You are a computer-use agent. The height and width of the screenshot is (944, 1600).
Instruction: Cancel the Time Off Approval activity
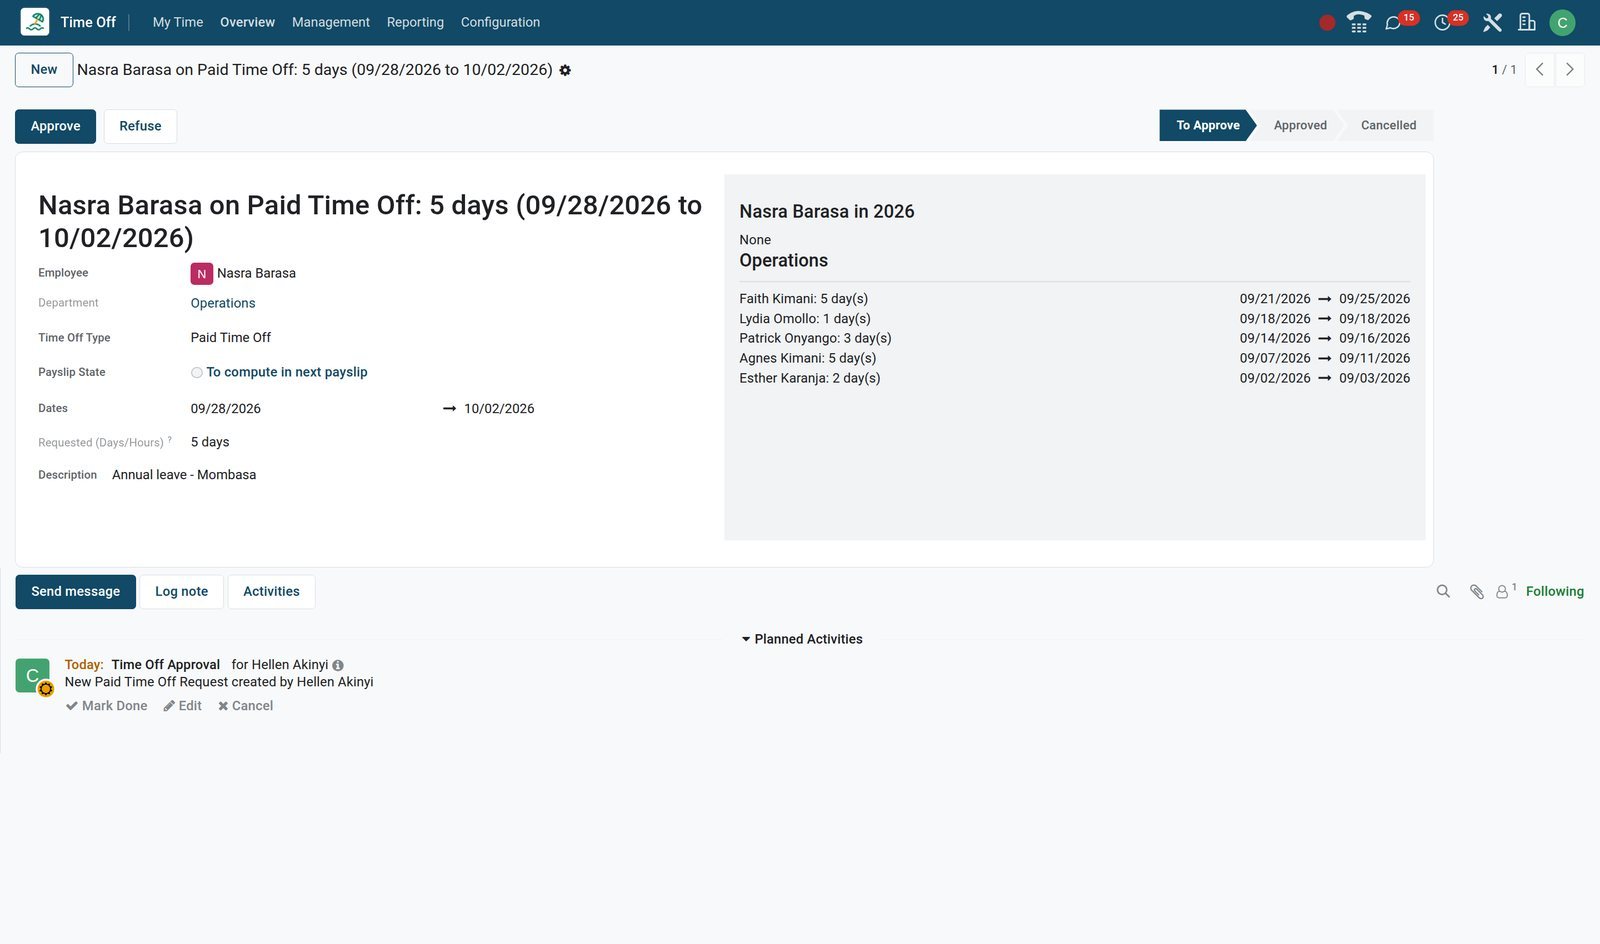pyautogui.click(x=245, y=706)
